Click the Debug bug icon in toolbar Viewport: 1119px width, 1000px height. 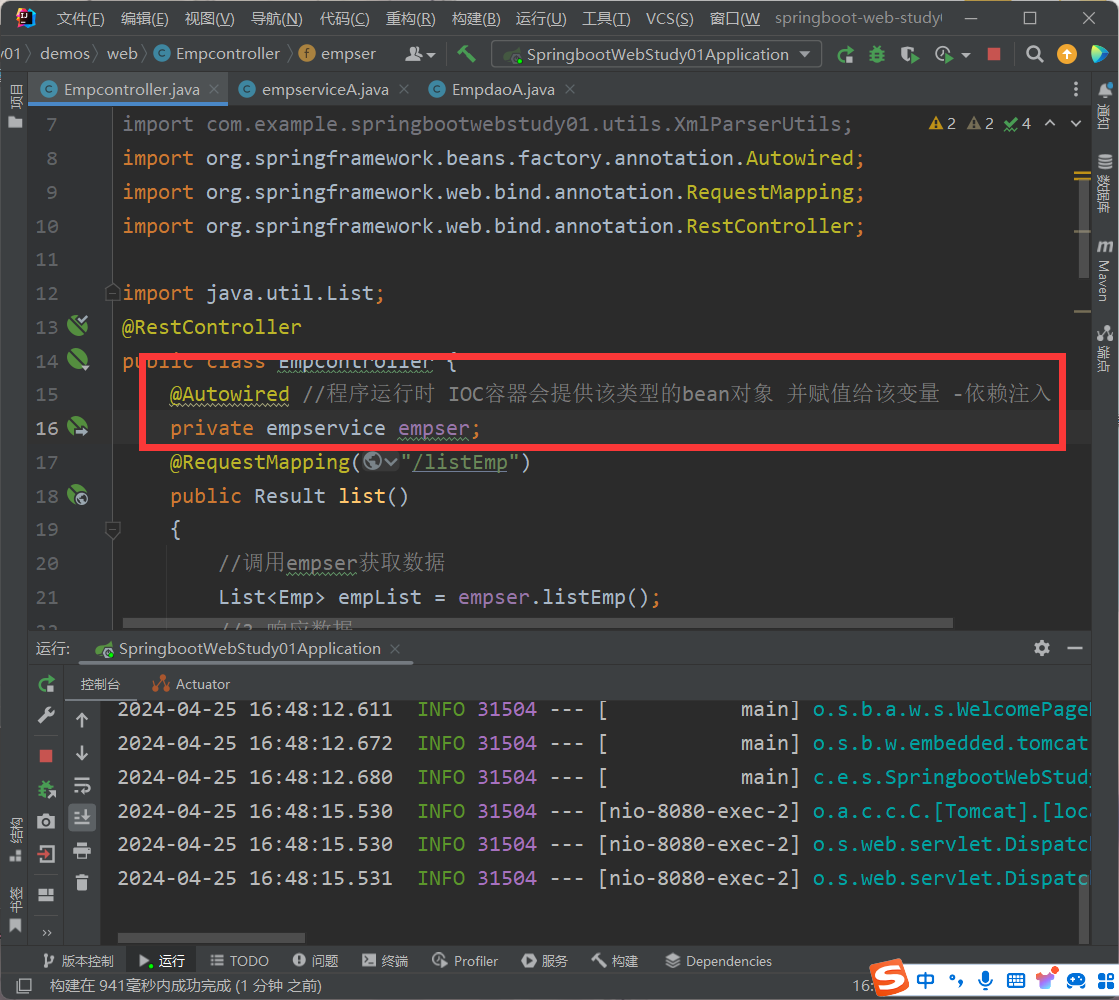[877, 54]
